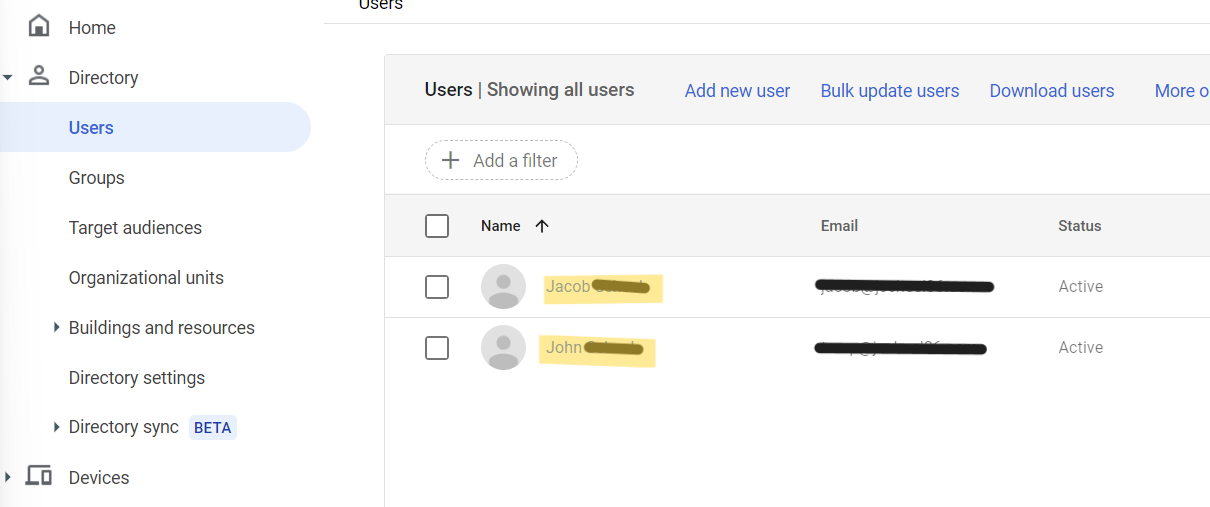
Task: Expand the Directory sync submenu
Action: point(57,427)
